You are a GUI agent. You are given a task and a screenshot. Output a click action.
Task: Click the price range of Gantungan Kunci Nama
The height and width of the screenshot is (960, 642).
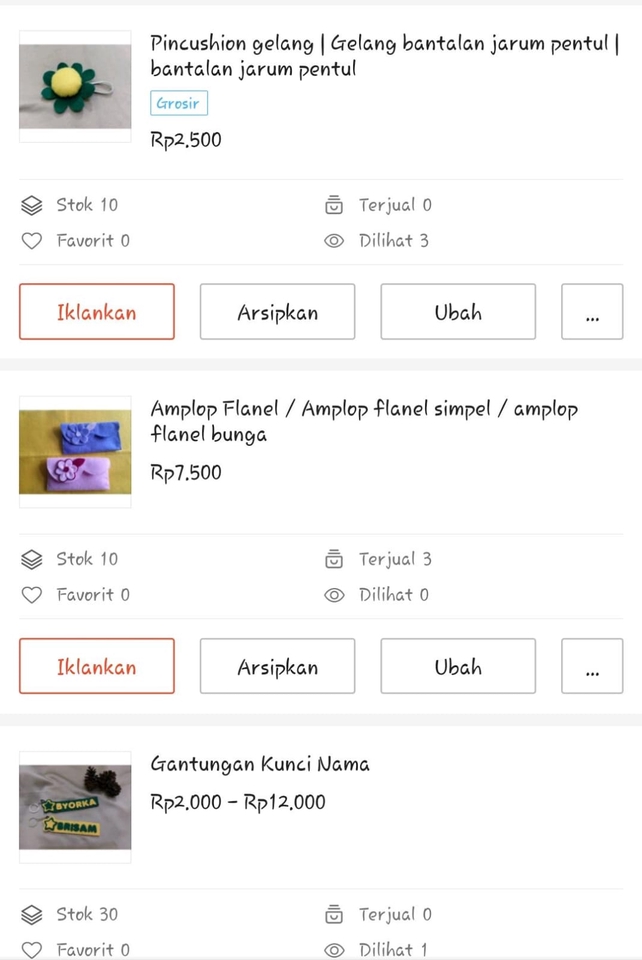[x=240, y=801]
